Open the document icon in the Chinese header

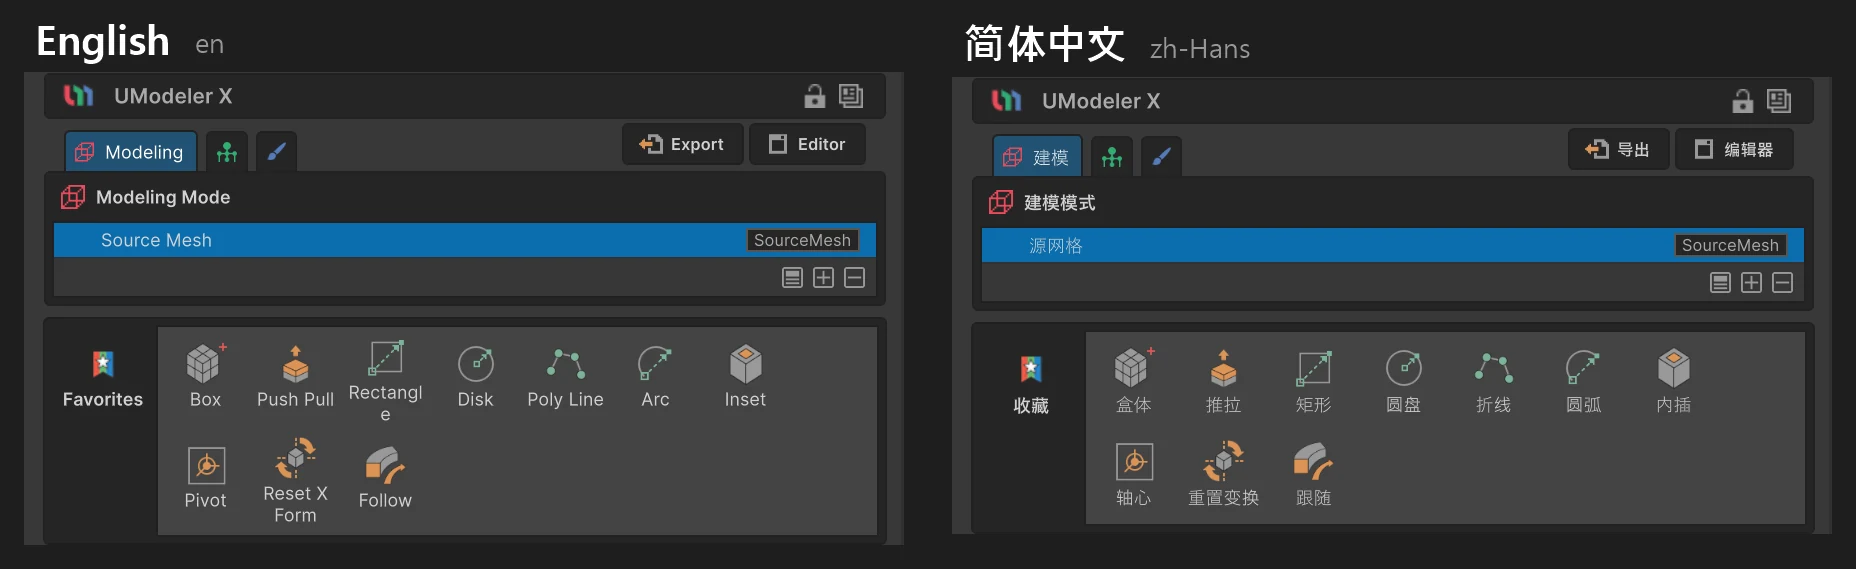tap(1779, 101)
